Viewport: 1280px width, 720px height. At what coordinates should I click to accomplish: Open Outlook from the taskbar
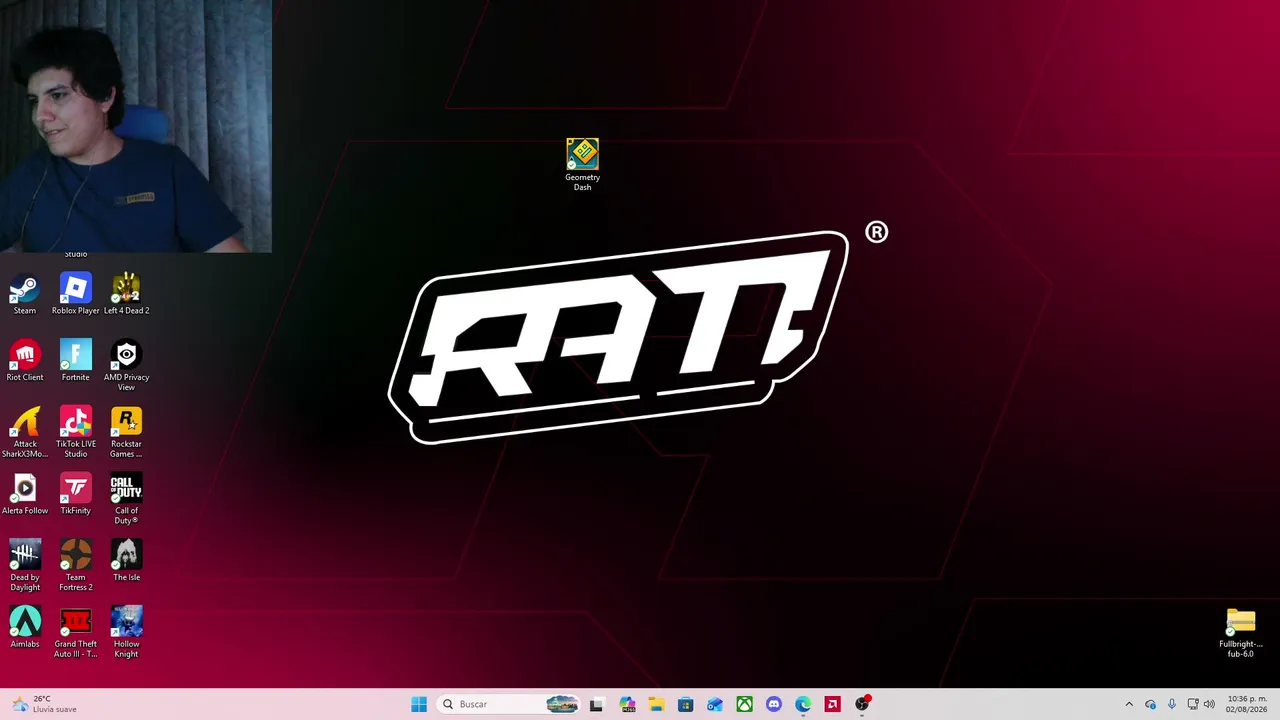[715, 704]
